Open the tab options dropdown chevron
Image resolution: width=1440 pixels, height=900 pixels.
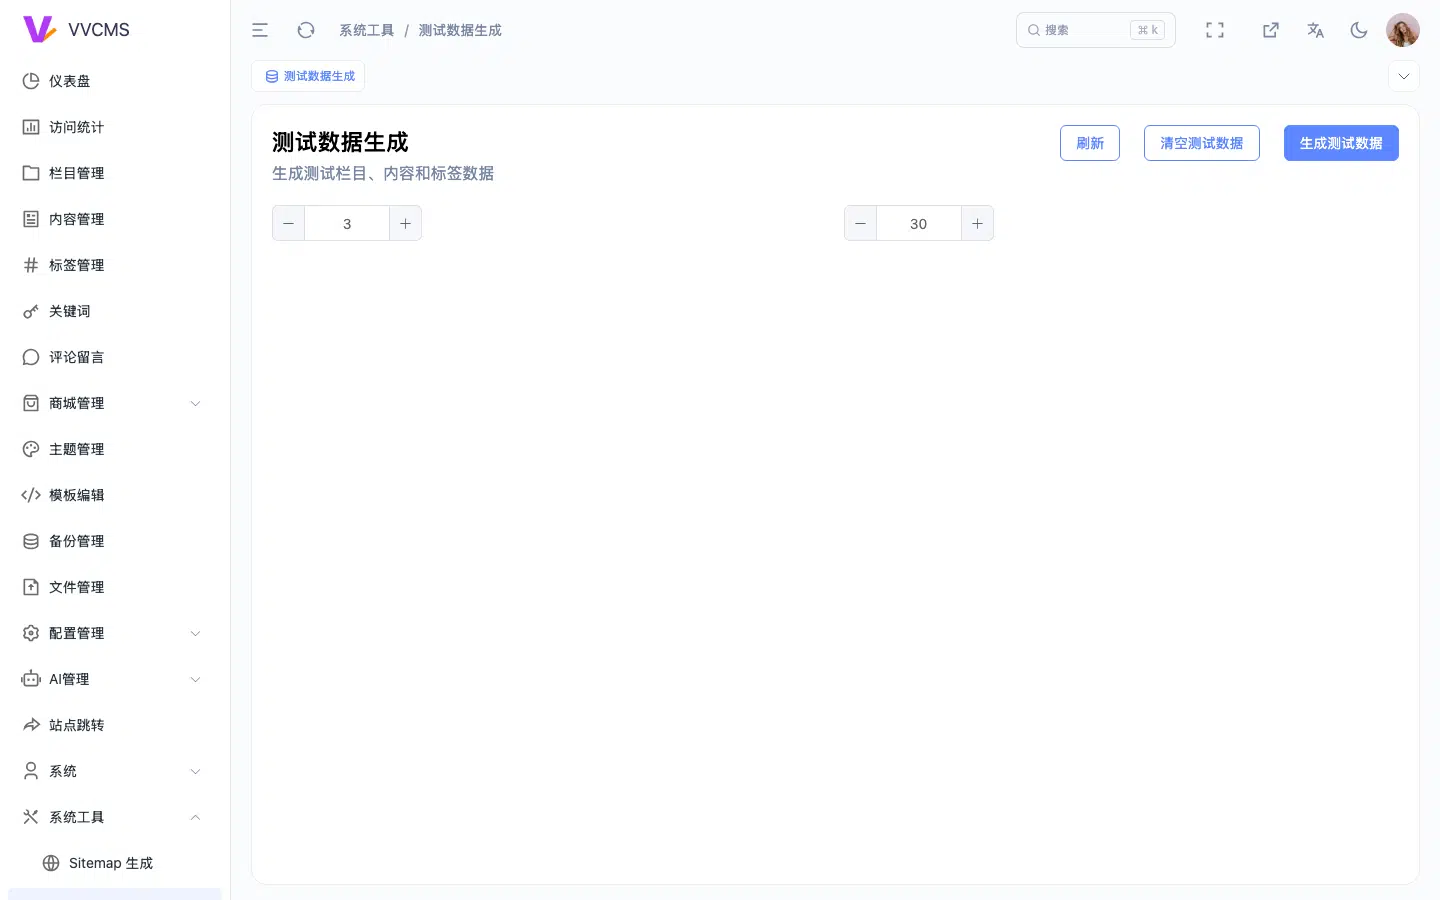click(x=1404, y=76)
